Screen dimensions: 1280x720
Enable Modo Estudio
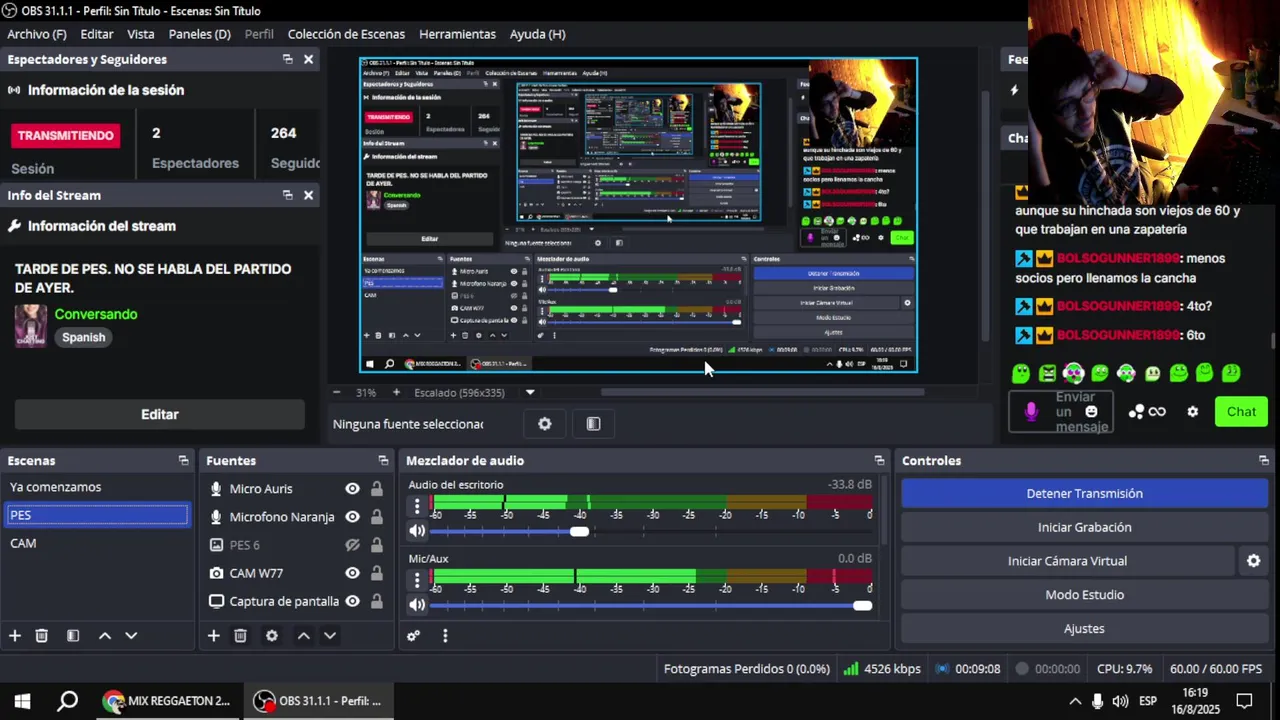coord(1084,595)
